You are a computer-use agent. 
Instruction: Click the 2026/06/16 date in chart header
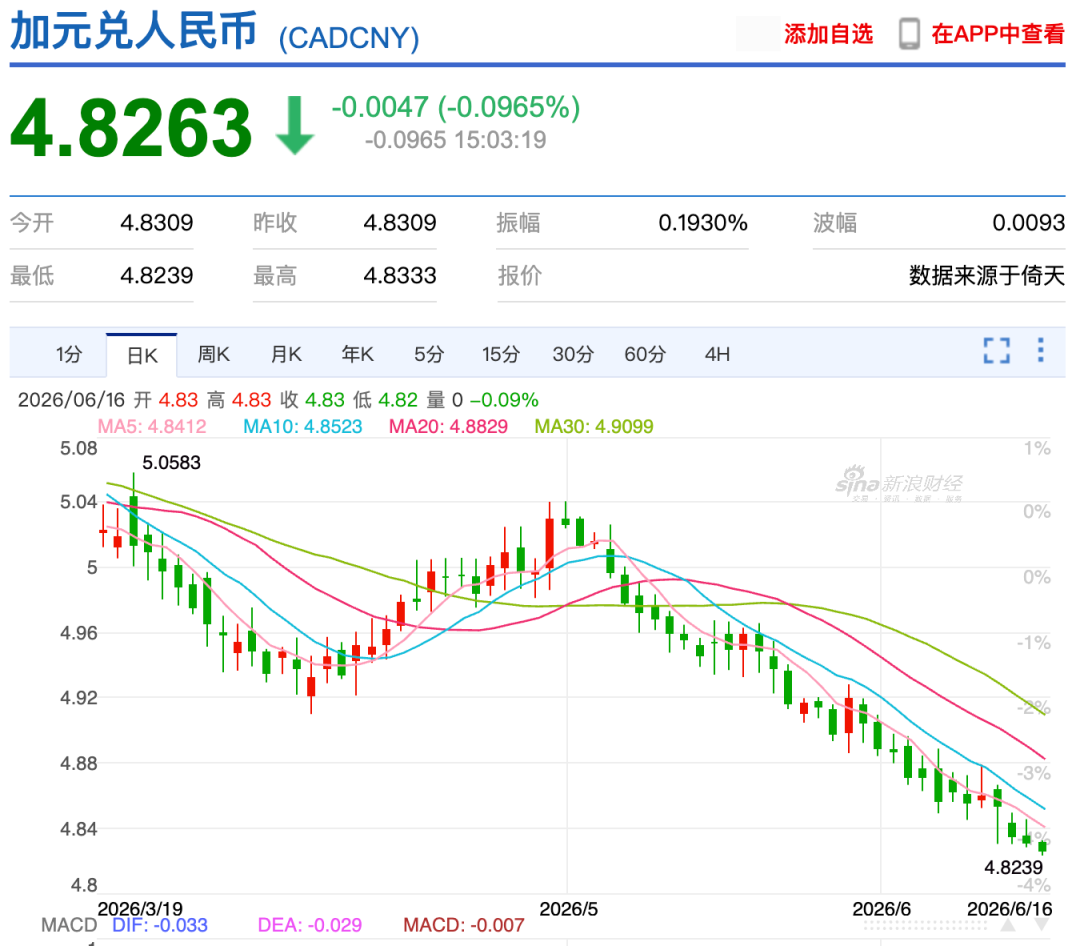72,400
